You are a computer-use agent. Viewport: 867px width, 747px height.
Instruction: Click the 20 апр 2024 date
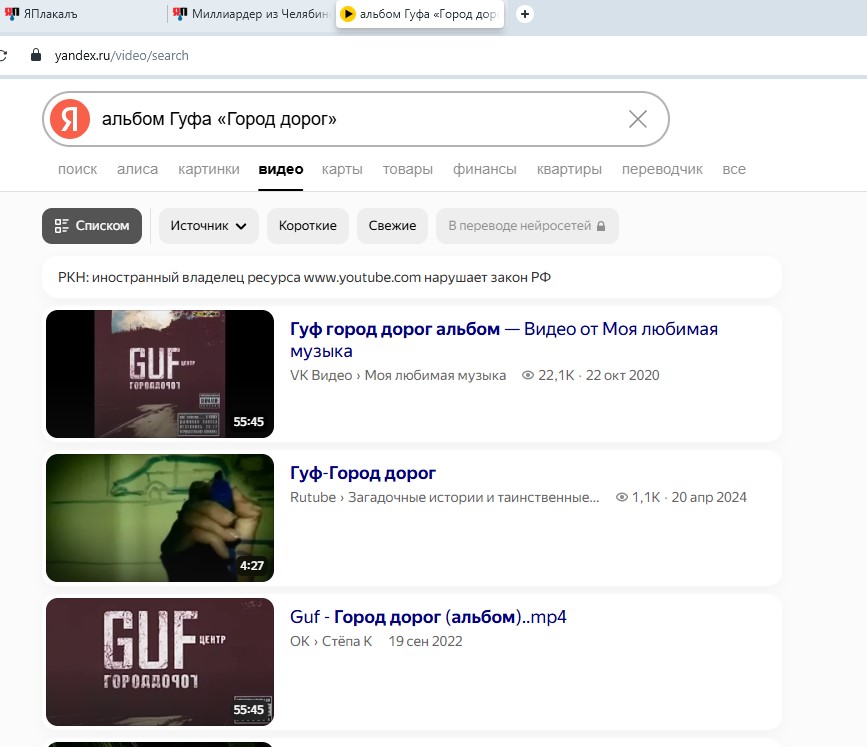pos(709,497)
